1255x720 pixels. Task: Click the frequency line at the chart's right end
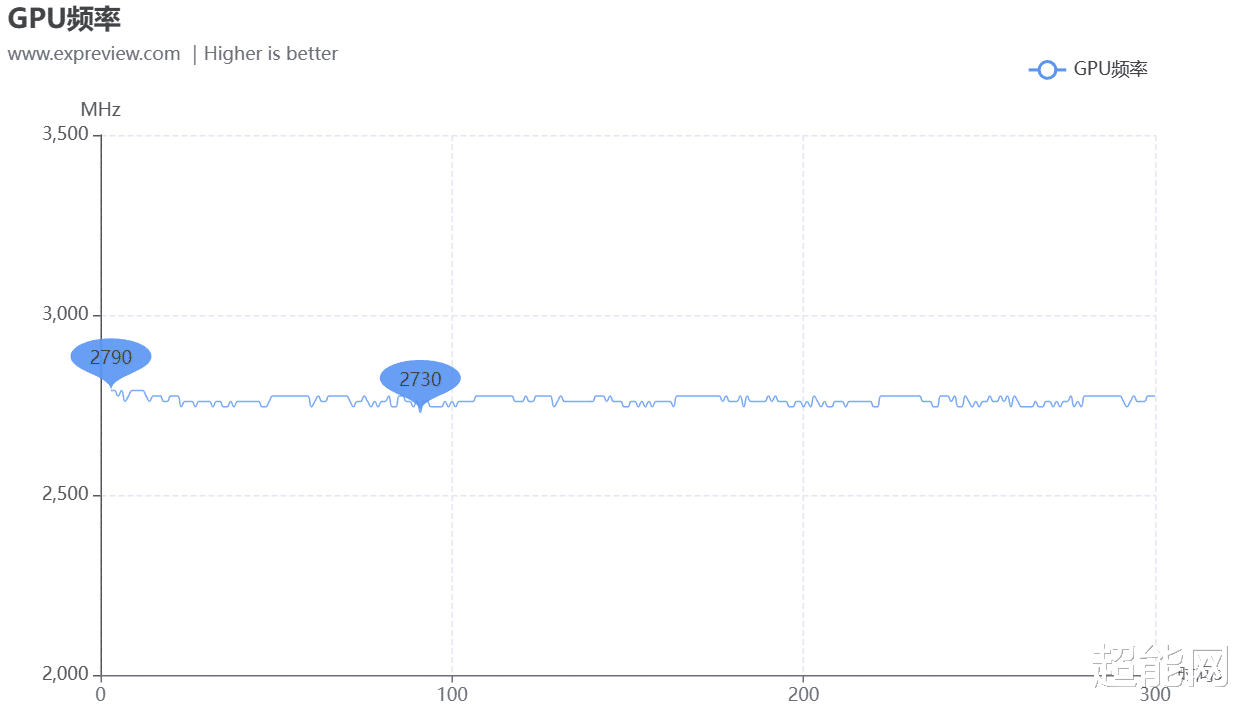tap(1152, 397)
